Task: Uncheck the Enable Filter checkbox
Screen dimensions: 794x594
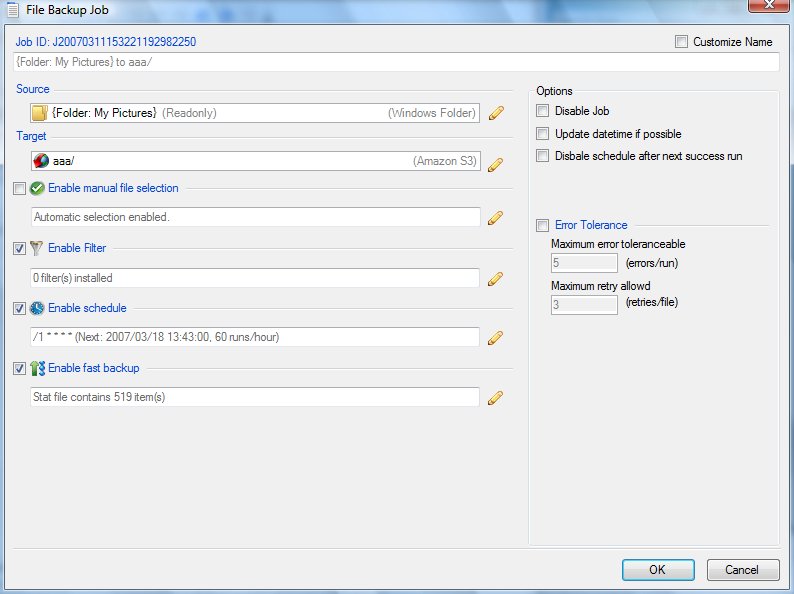Action: click(x=19, y=249)
